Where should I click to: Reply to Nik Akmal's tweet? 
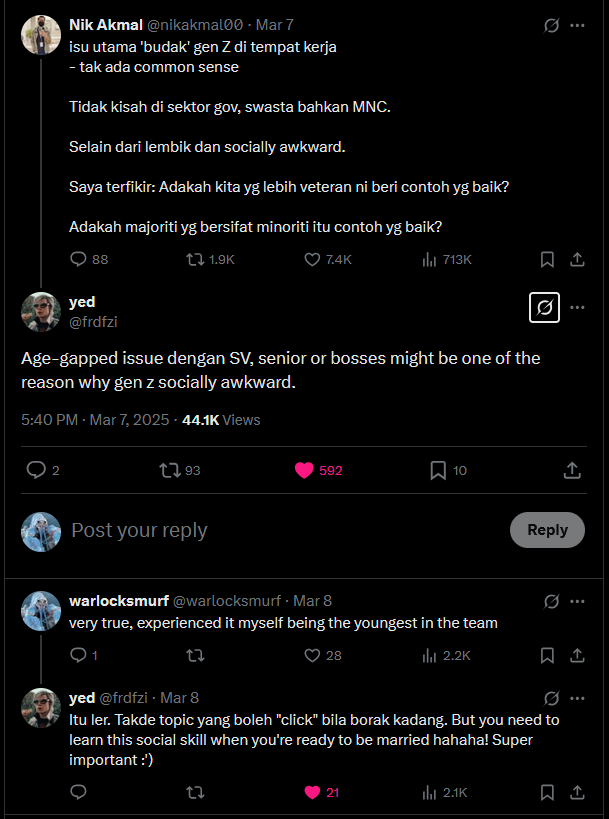[x=79, y=259]
